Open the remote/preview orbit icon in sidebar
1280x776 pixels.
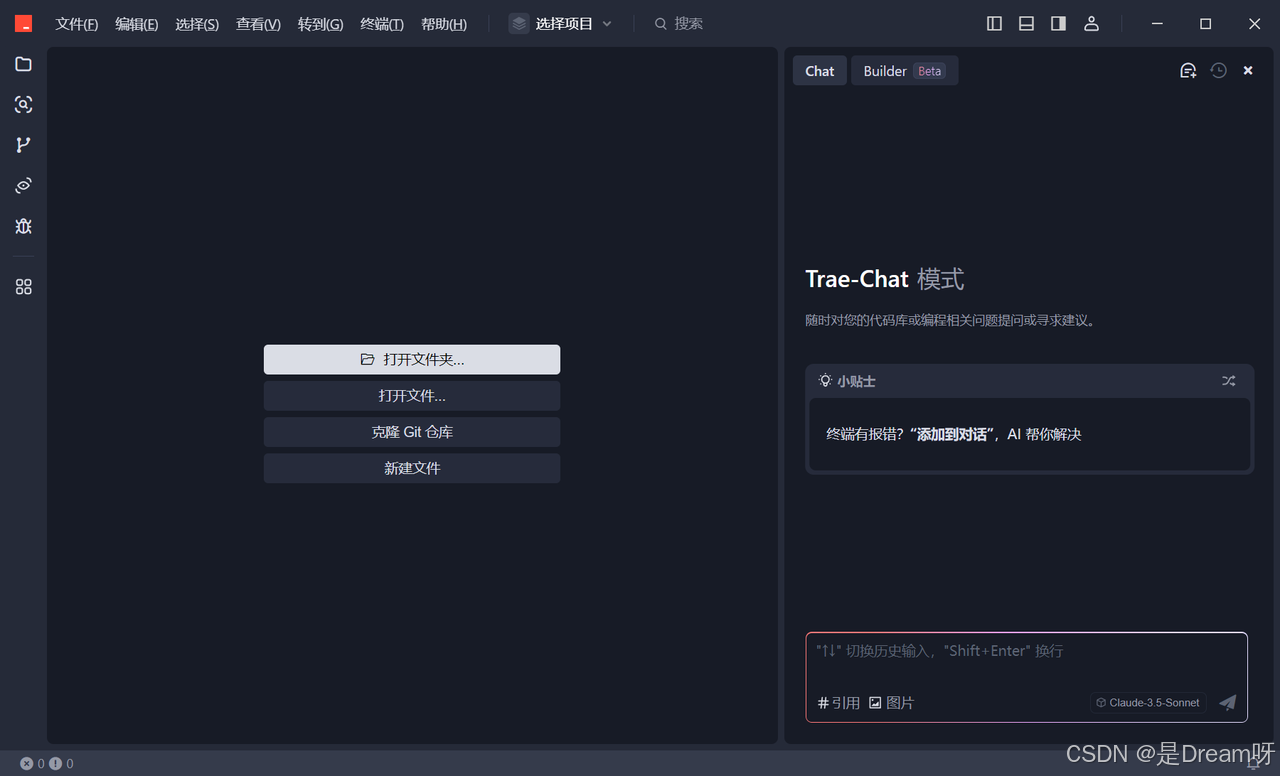coord(24,186)
